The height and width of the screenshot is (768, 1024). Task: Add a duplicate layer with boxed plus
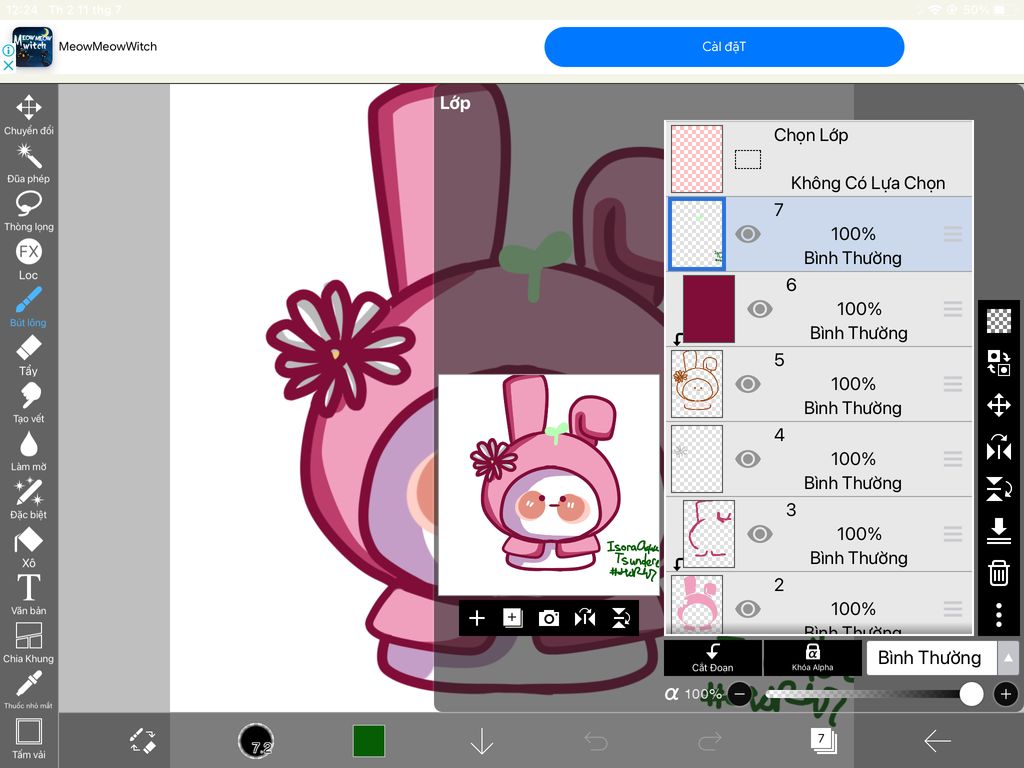pyautogui.click(x=513, y=618)
